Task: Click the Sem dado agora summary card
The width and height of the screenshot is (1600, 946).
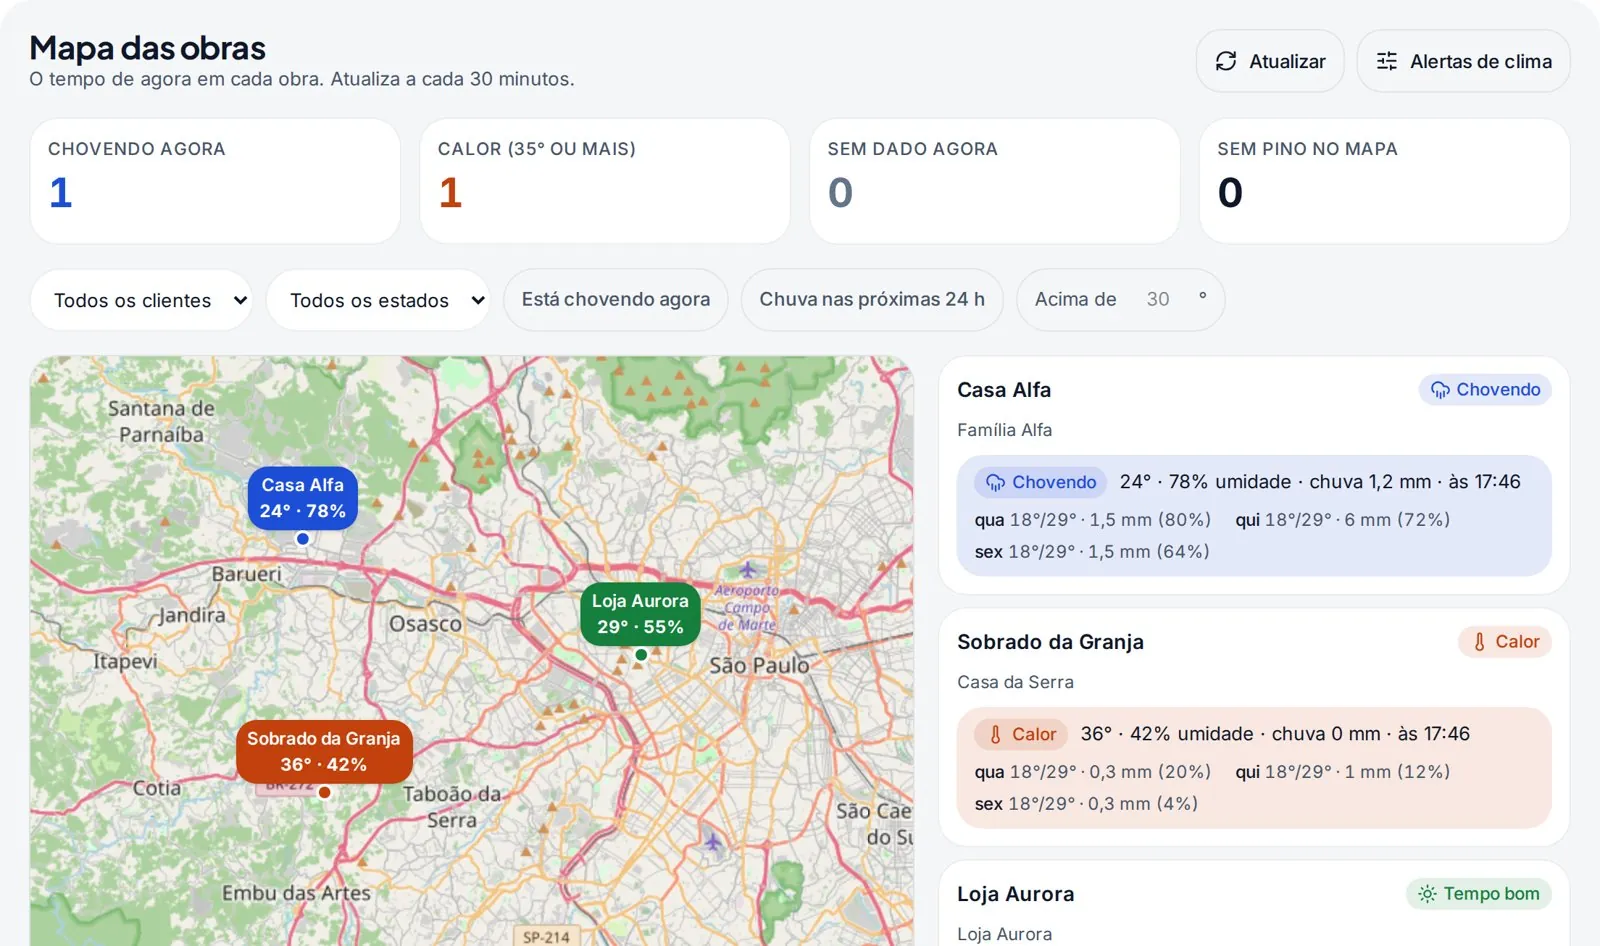Action: pyautogui.click(x=995, y=181)
